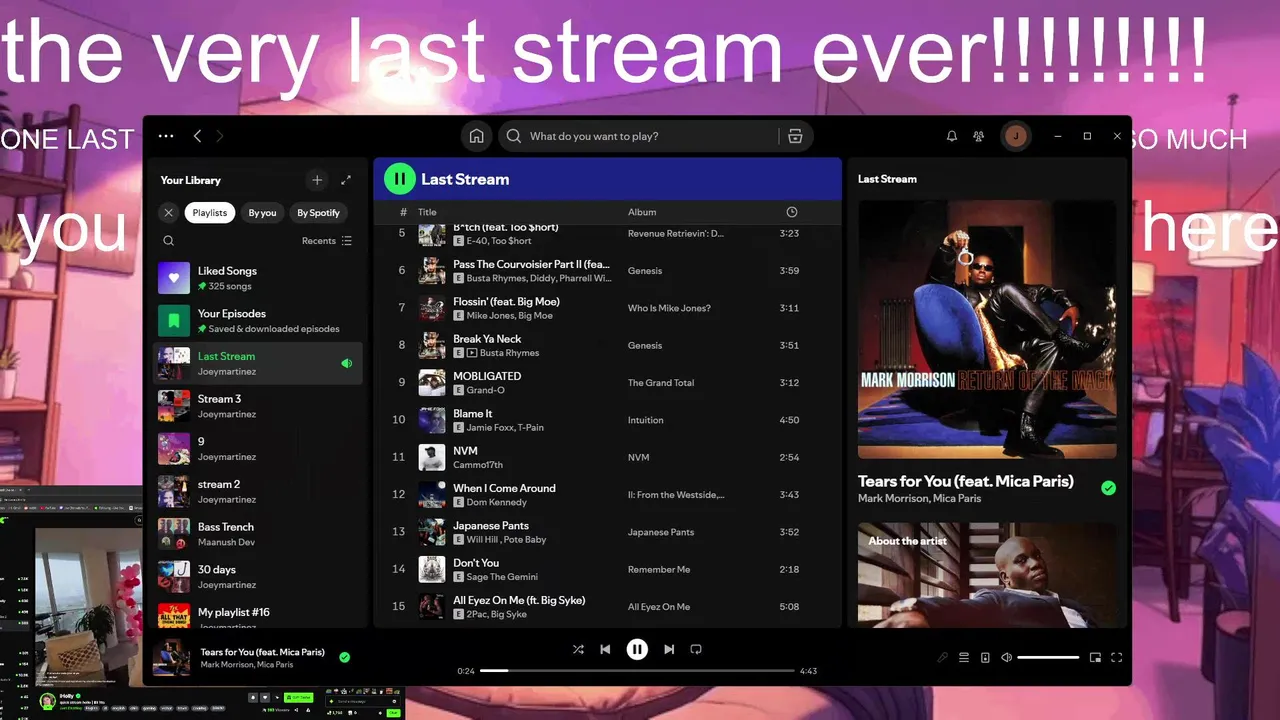
Task: Adjust the volume slider
Action: [1048, 657]
